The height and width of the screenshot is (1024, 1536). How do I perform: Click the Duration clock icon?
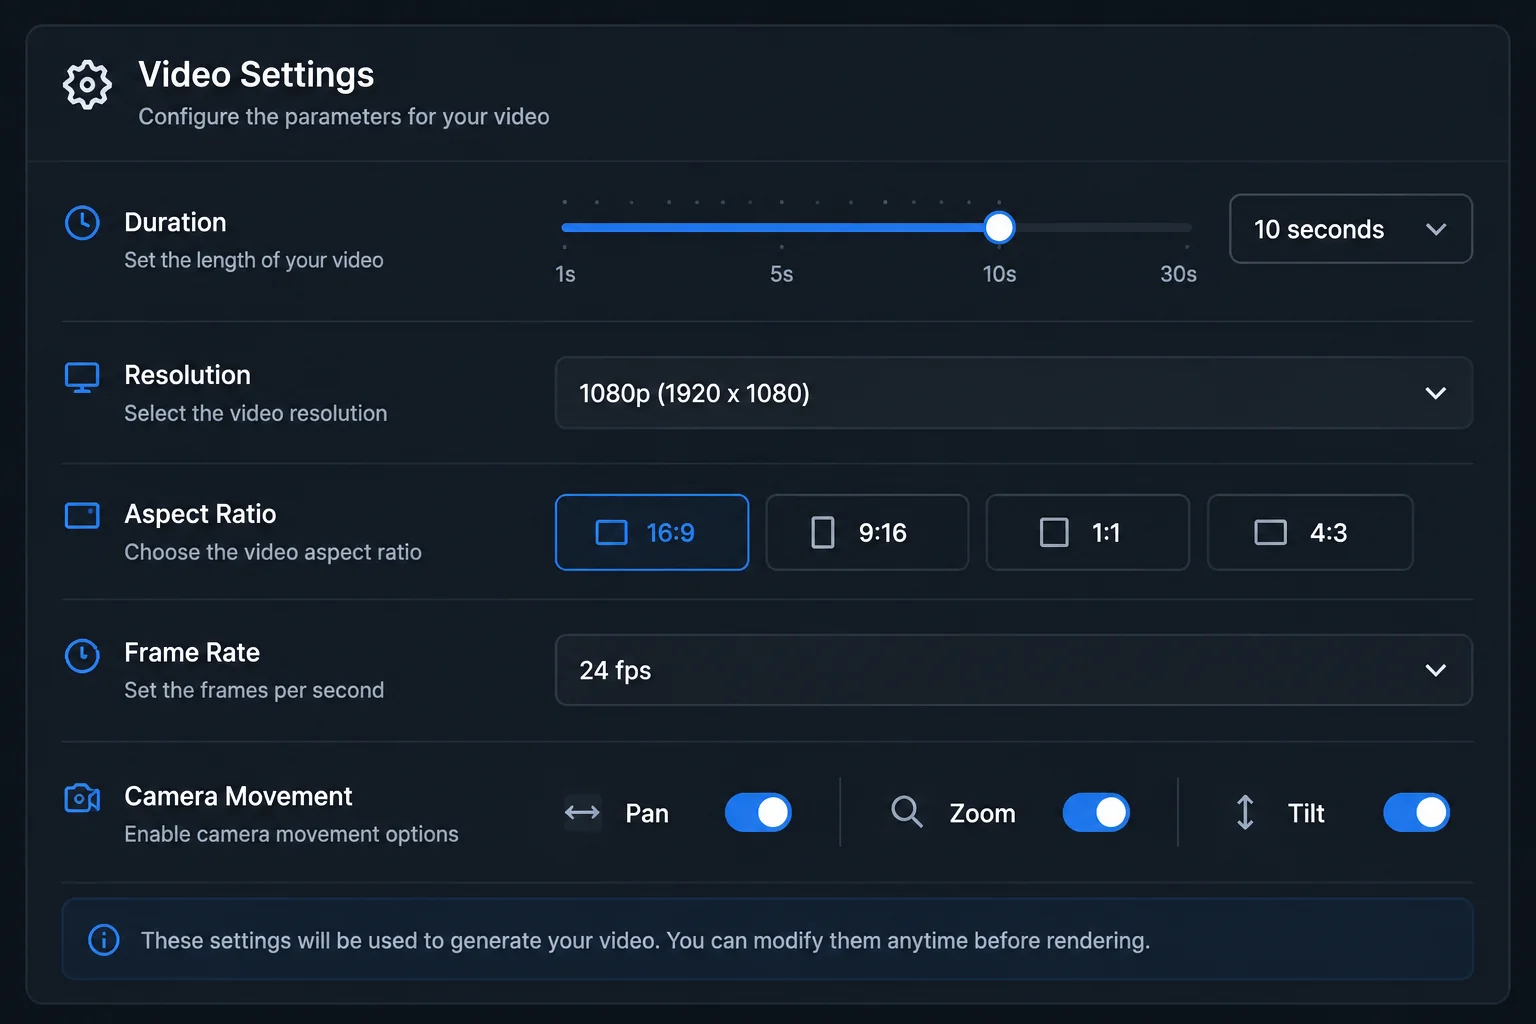pos(82,223)
